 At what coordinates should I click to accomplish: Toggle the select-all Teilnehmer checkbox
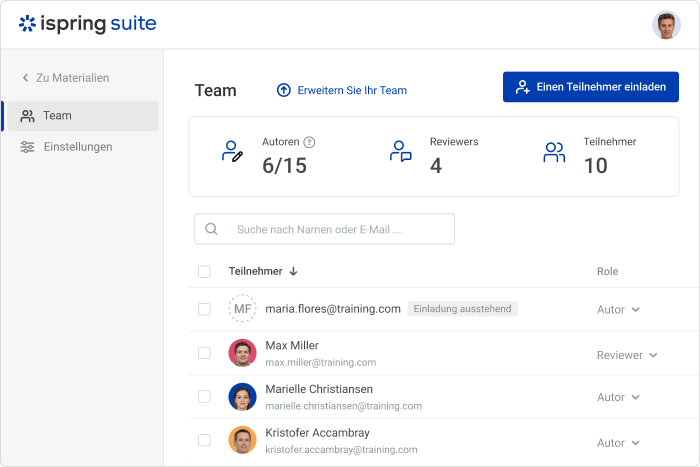pos(204,271)
